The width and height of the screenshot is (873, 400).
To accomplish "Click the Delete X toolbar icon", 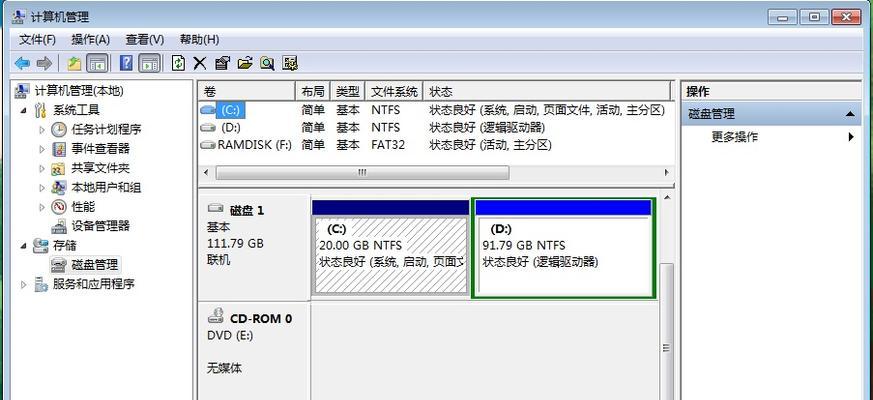I will coord(200,63).
